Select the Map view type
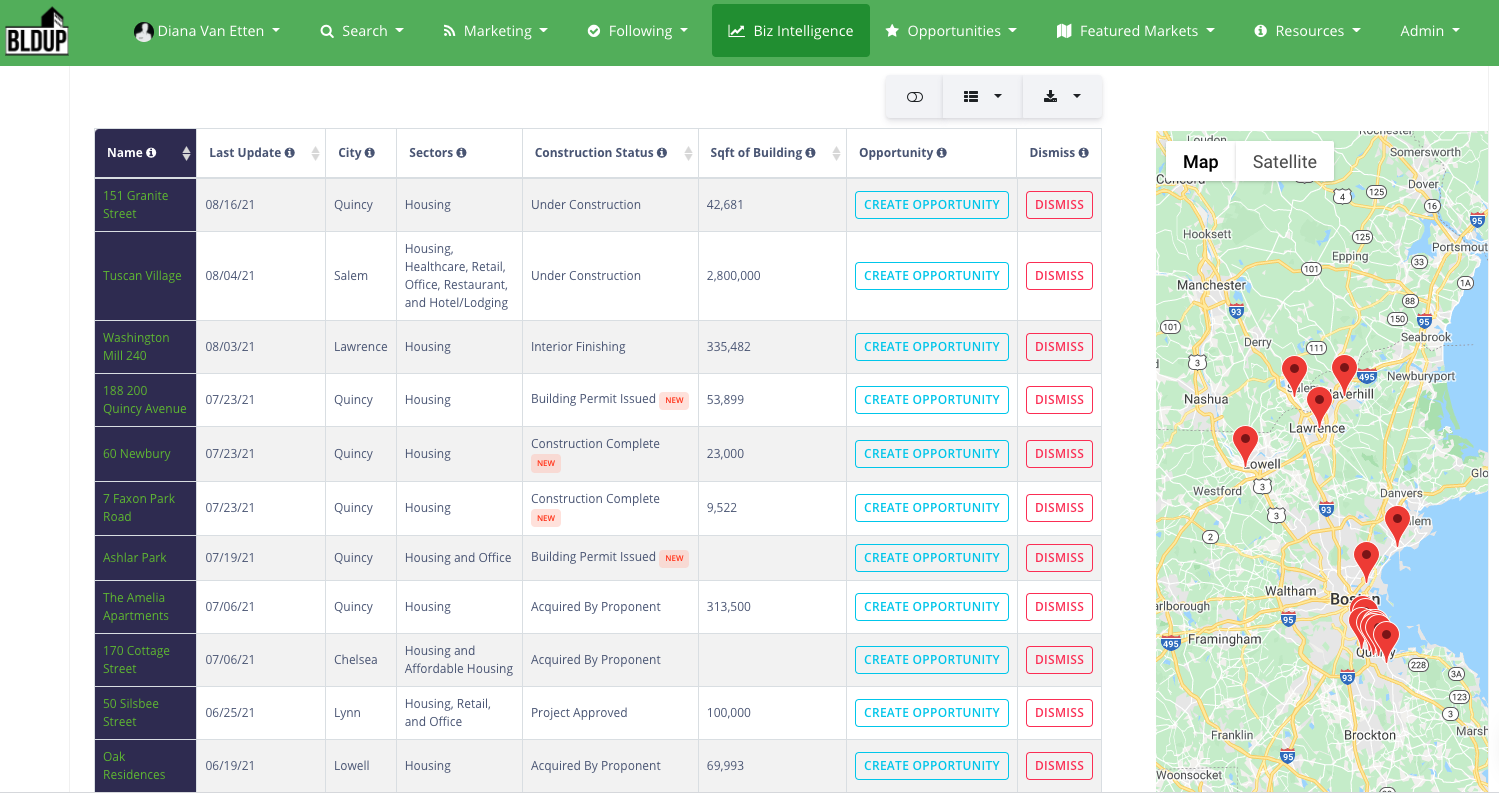The width and height of the screenshot is (1499, 794). point(1200,162)
